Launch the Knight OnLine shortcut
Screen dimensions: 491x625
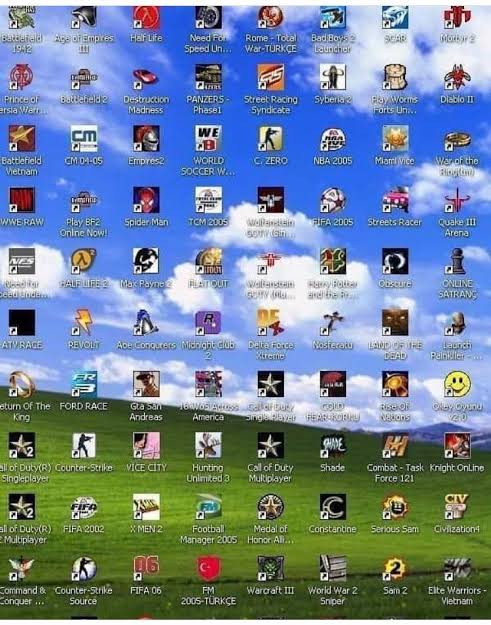click(457, 446)
